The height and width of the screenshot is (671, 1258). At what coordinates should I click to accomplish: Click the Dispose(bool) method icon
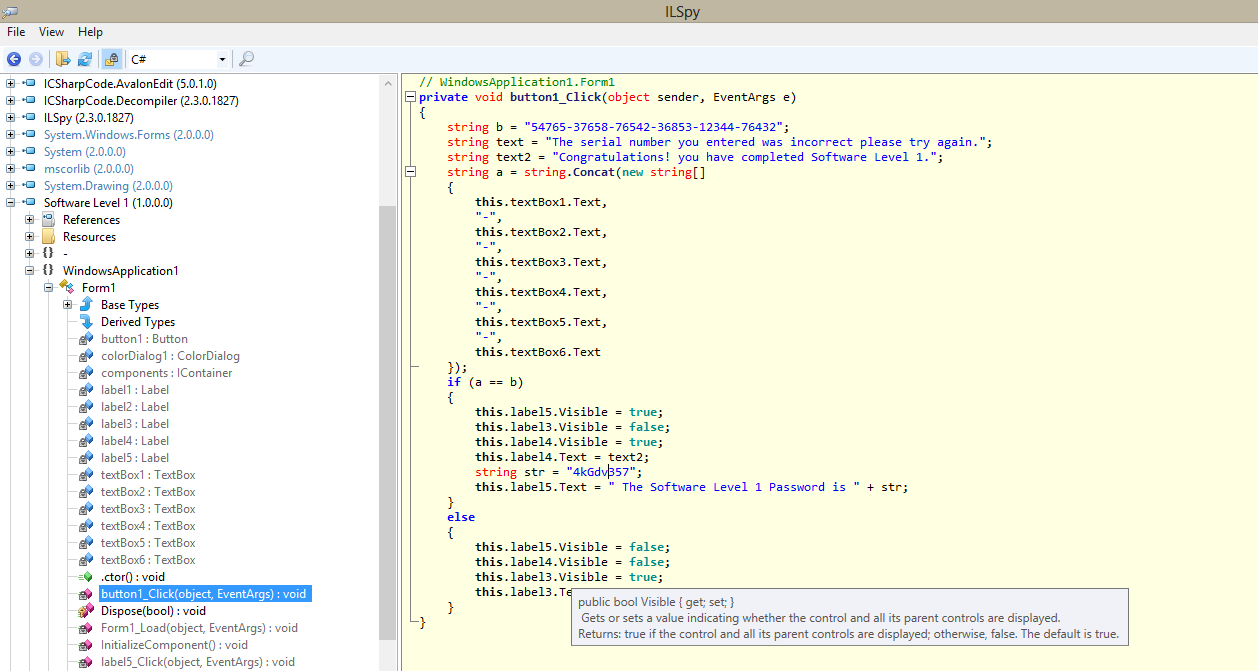[86, 611]
